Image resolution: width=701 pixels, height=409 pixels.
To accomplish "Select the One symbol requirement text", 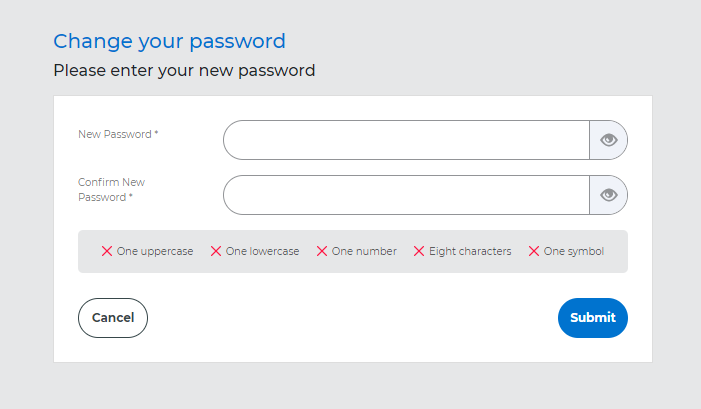I will tap(574, 251).
